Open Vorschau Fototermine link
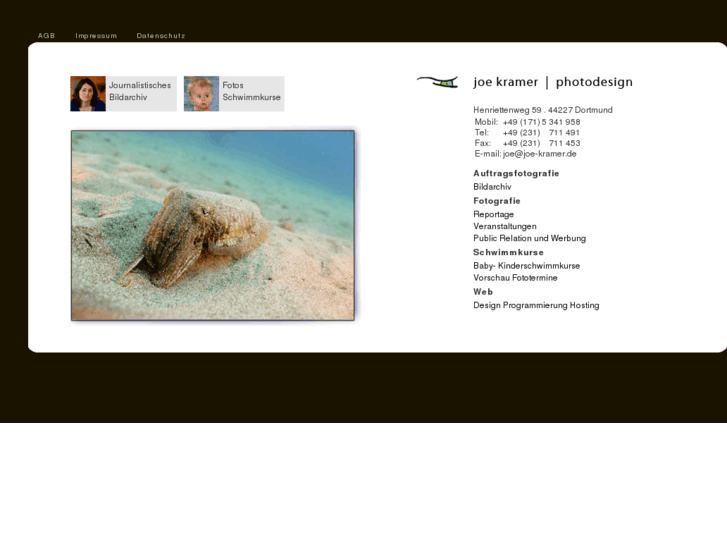Viewport: 727px width, 545px height. pos(515,278)
